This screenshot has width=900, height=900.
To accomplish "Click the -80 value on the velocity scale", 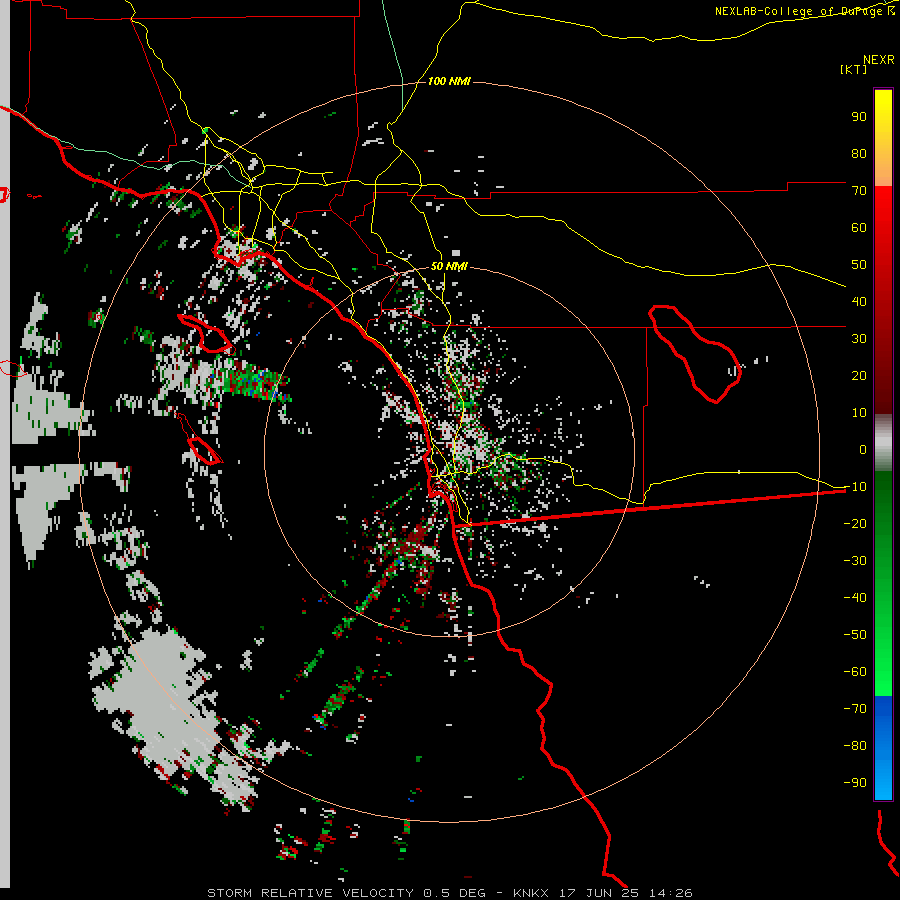I will [855, 746].
